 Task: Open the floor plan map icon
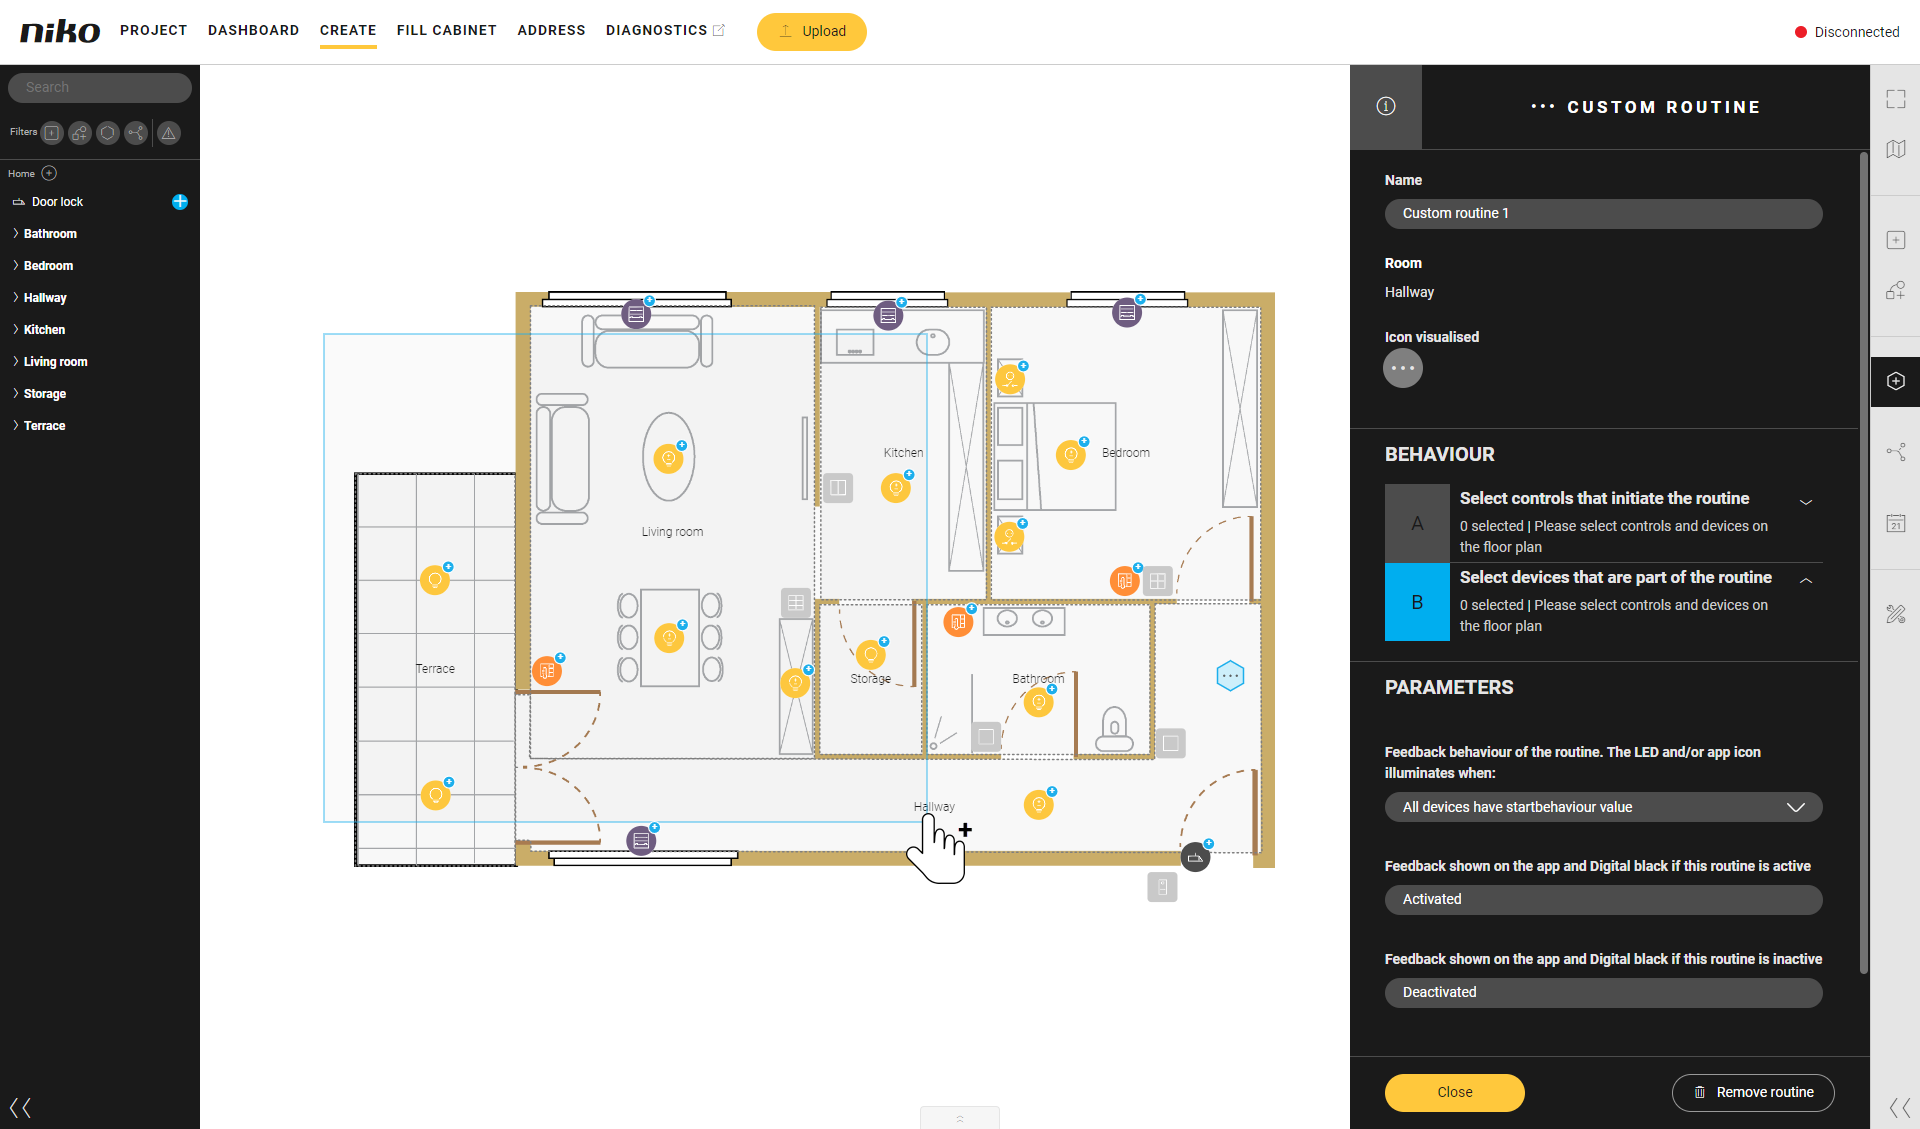point(1895,149)
